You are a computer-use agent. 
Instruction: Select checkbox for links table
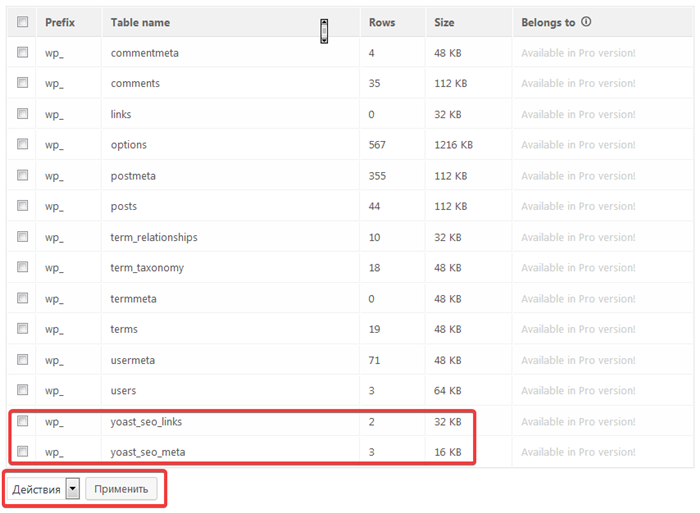pos(22,113)
